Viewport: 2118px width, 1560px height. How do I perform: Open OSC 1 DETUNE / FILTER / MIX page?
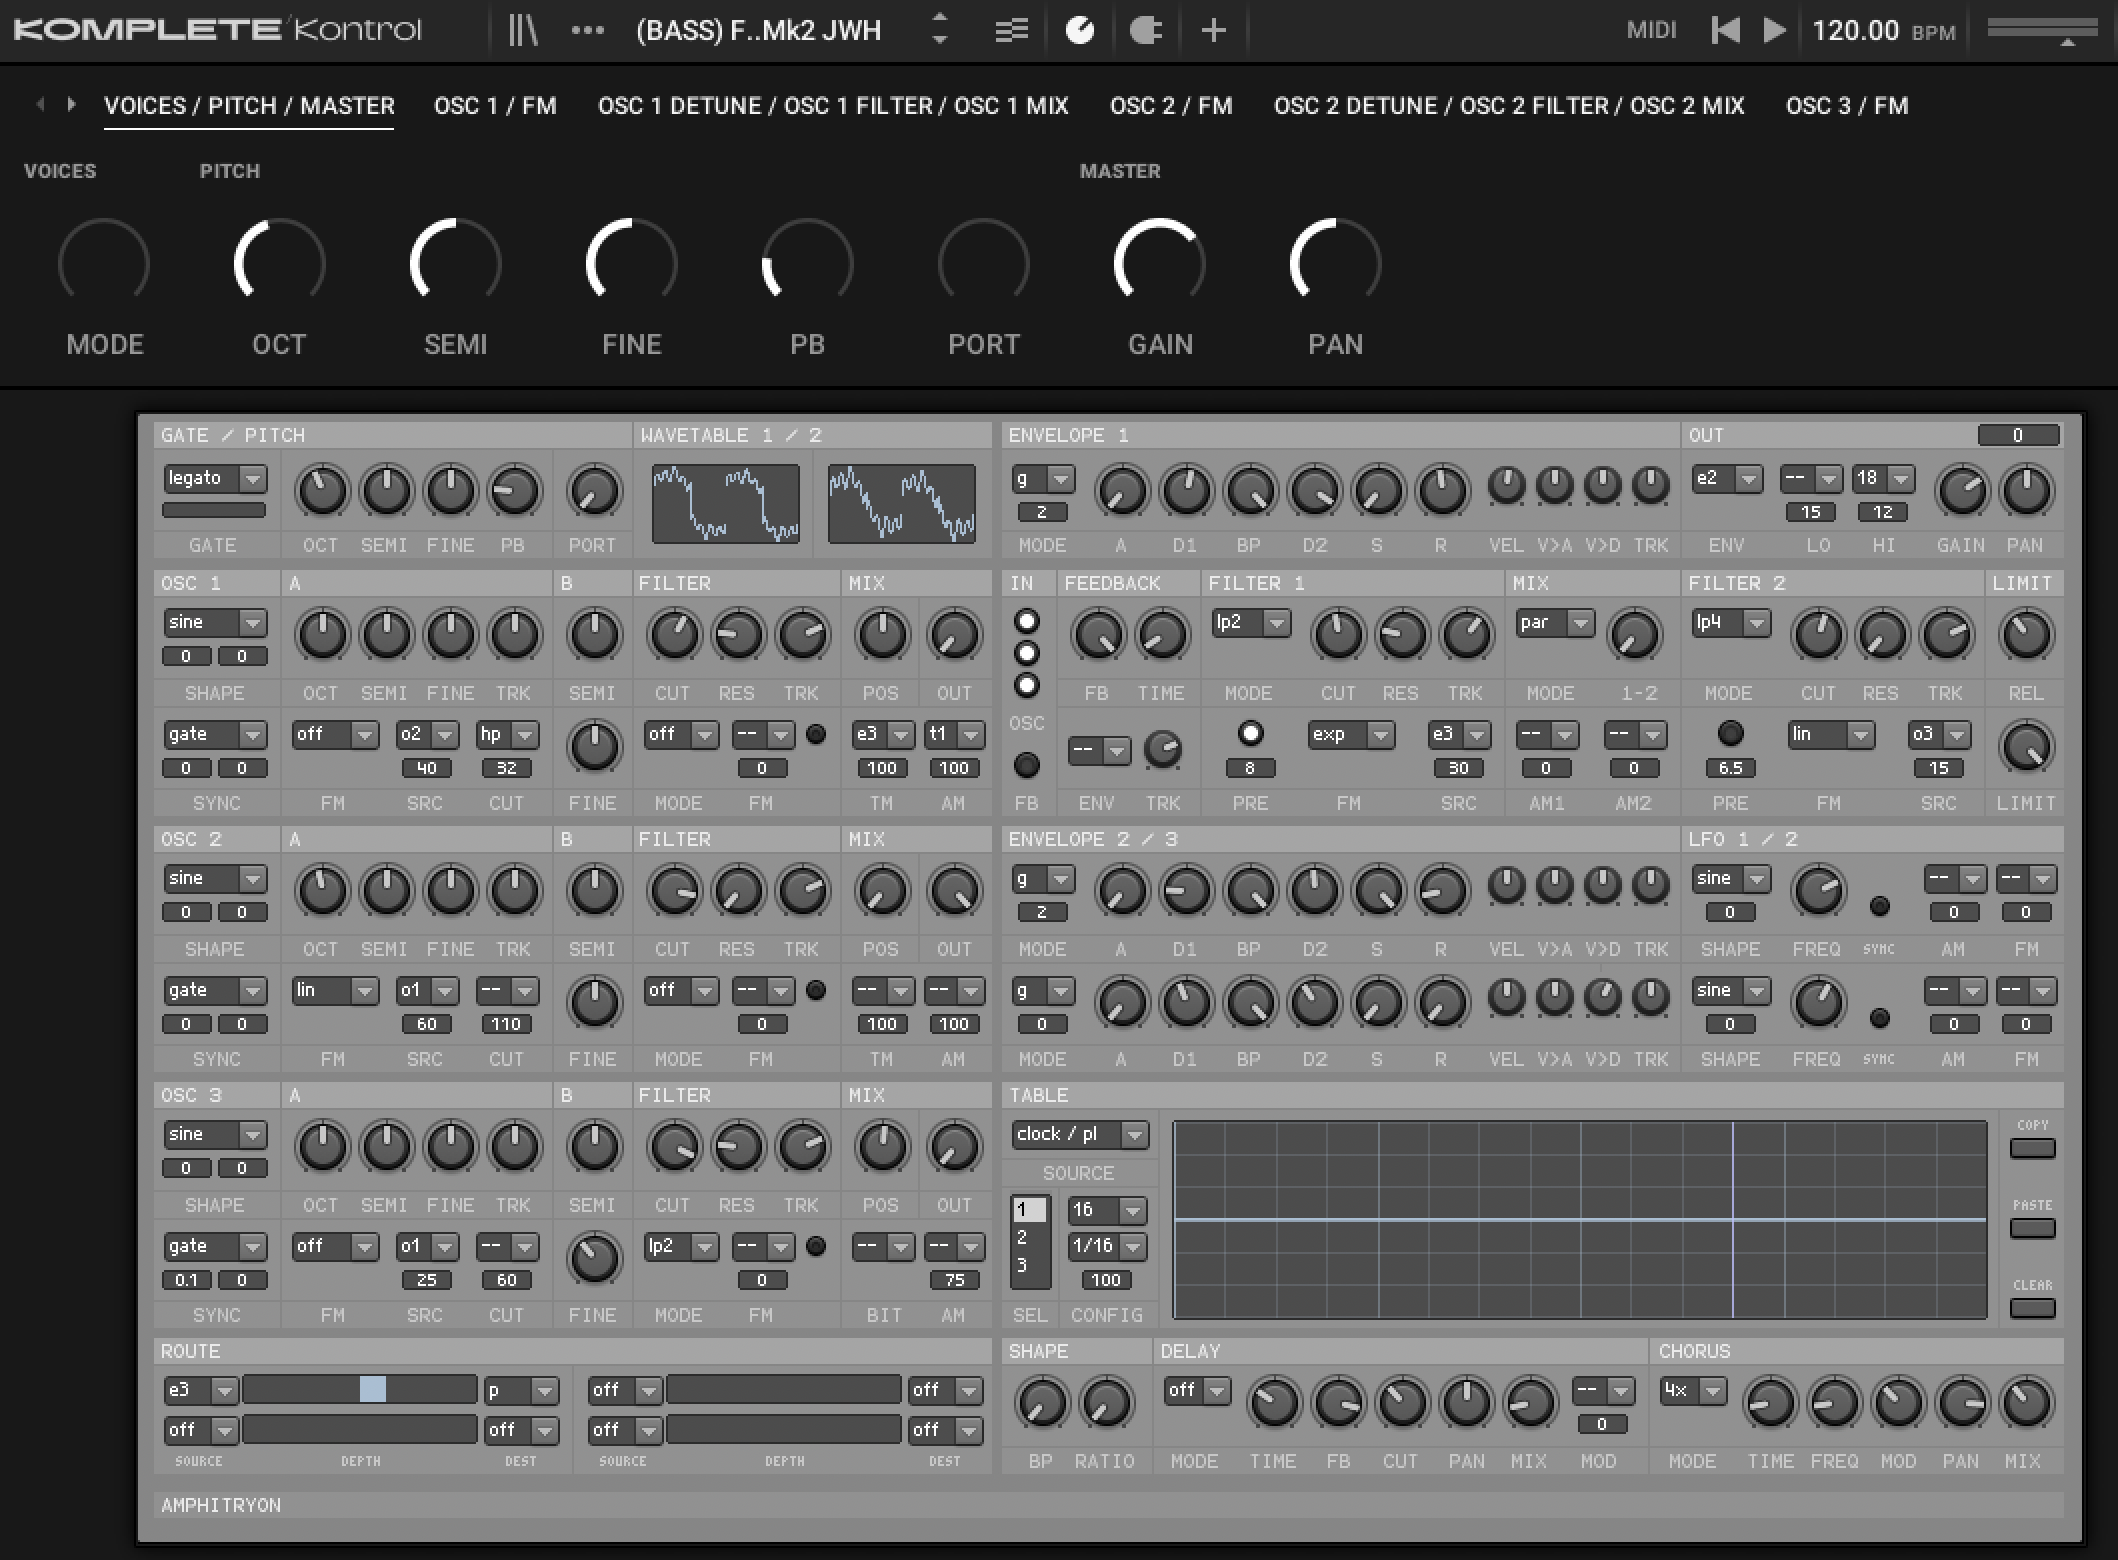(833, 105)
